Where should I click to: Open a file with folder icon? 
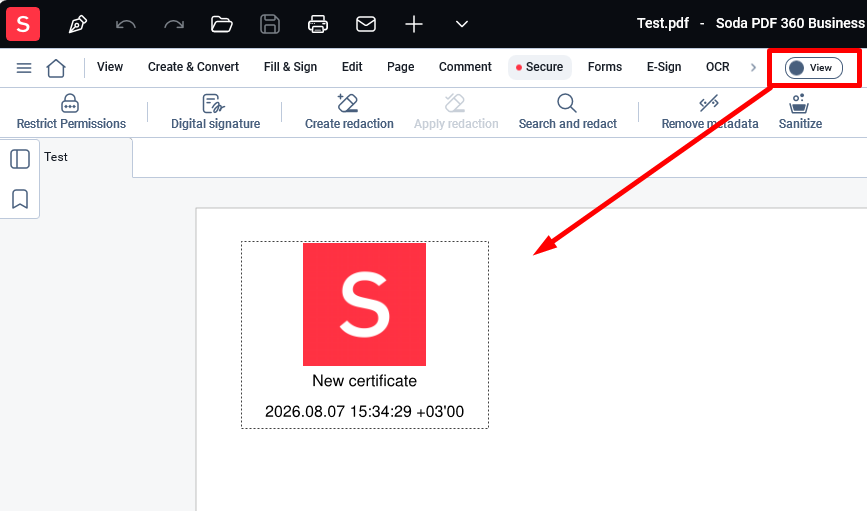tap(222, 24)
